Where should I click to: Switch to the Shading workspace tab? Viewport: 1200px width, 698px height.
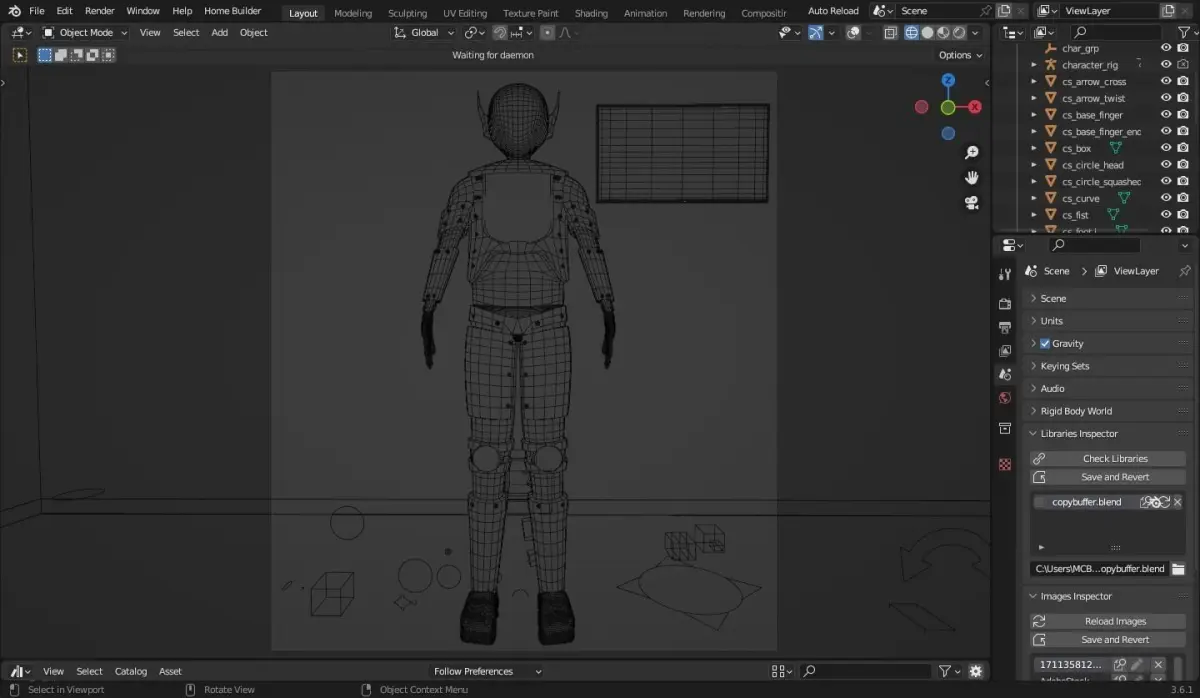pyautogui.click(x=591, y=13)
